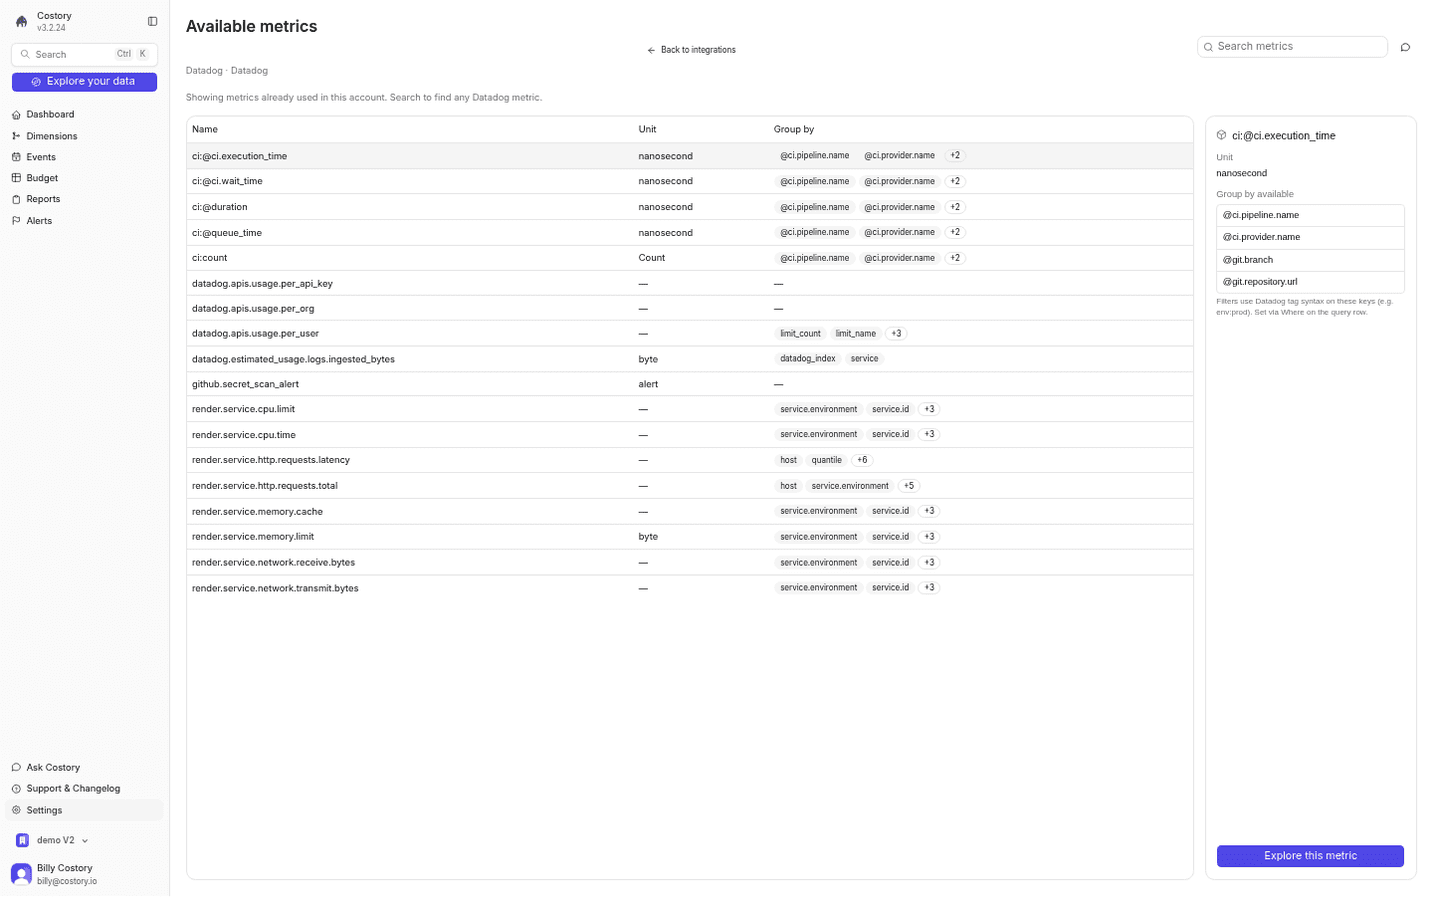1440x918 pixels.
Task: Select datadog.apis.usage.per_api_key metric
Action: (690, 284)
